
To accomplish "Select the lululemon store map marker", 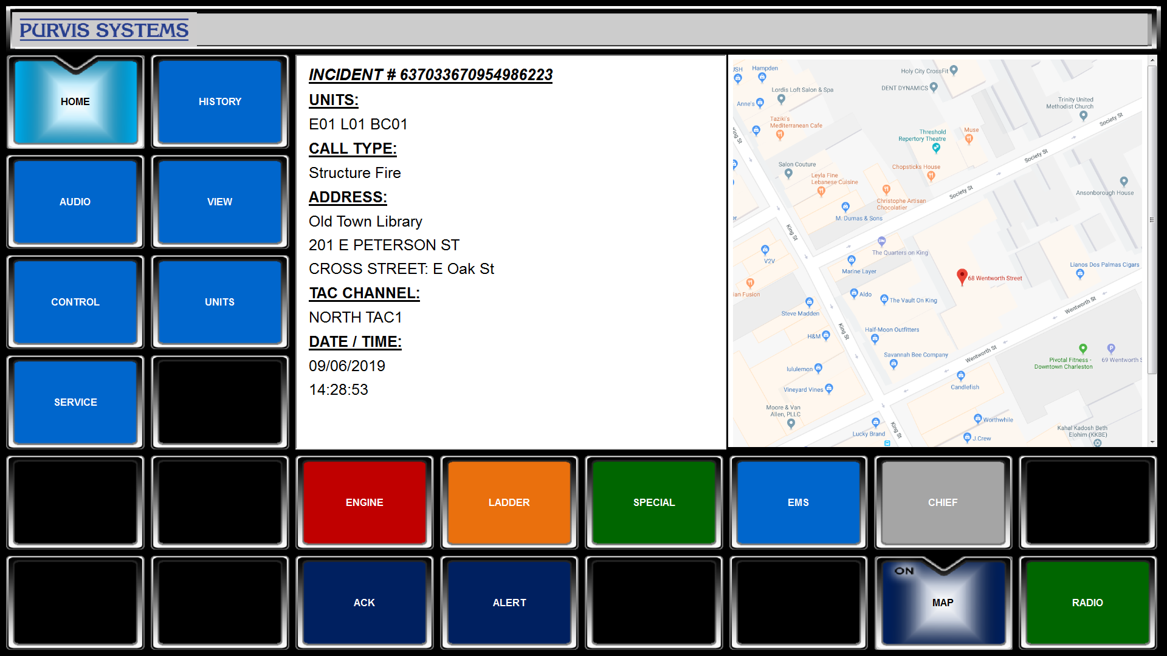I will tap(818, 368).
